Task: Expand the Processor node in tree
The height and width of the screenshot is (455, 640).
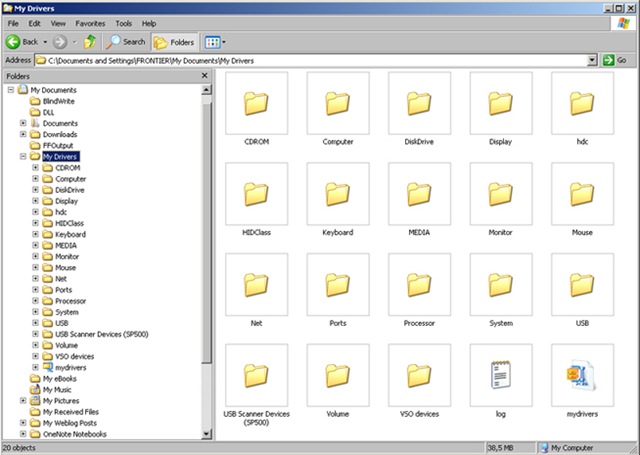Action: (36, 301)
